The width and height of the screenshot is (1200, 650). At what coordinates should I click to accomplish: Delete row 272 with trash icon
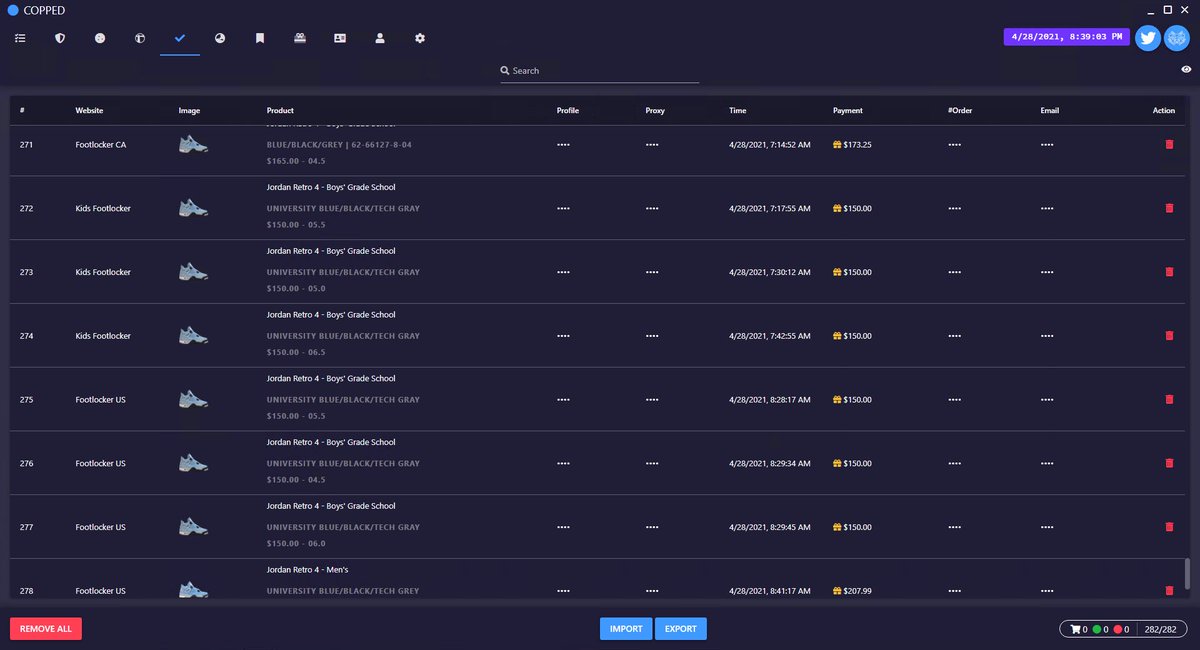pyautogui.click(x=1169, y=208)
